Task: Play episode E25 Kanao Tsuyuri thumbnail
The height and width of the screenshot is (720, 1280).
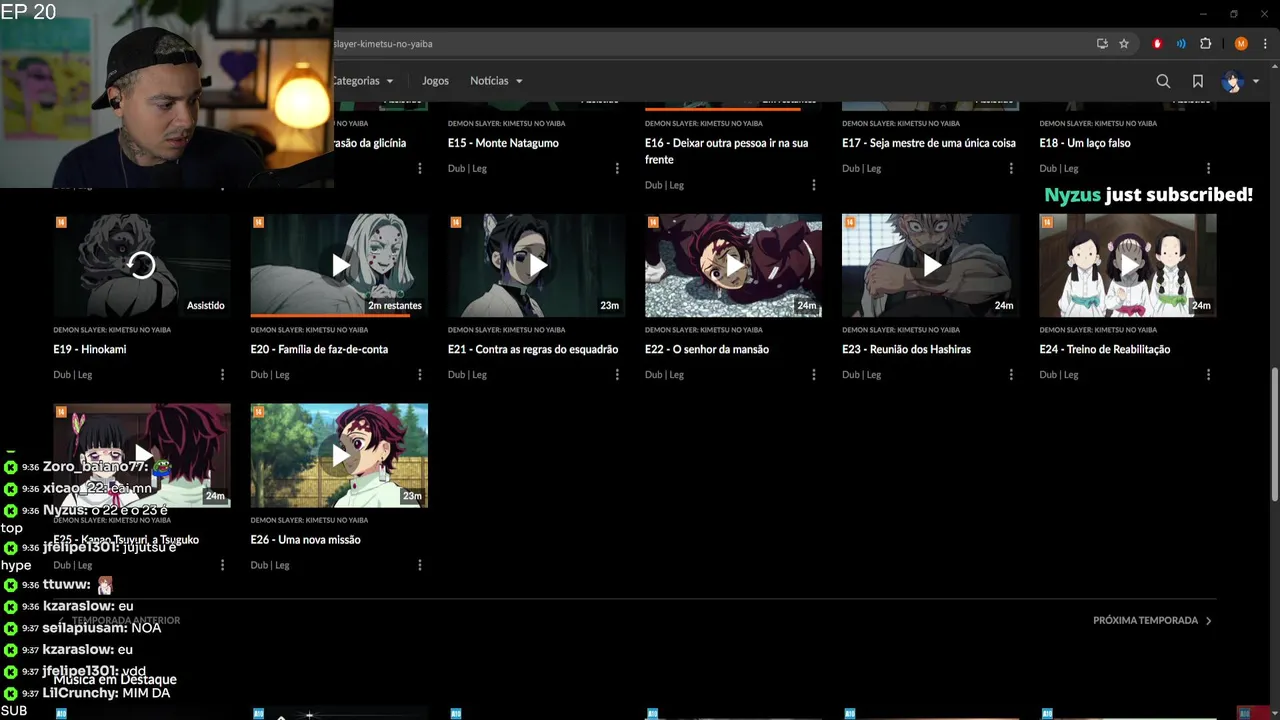Action: 142,455
